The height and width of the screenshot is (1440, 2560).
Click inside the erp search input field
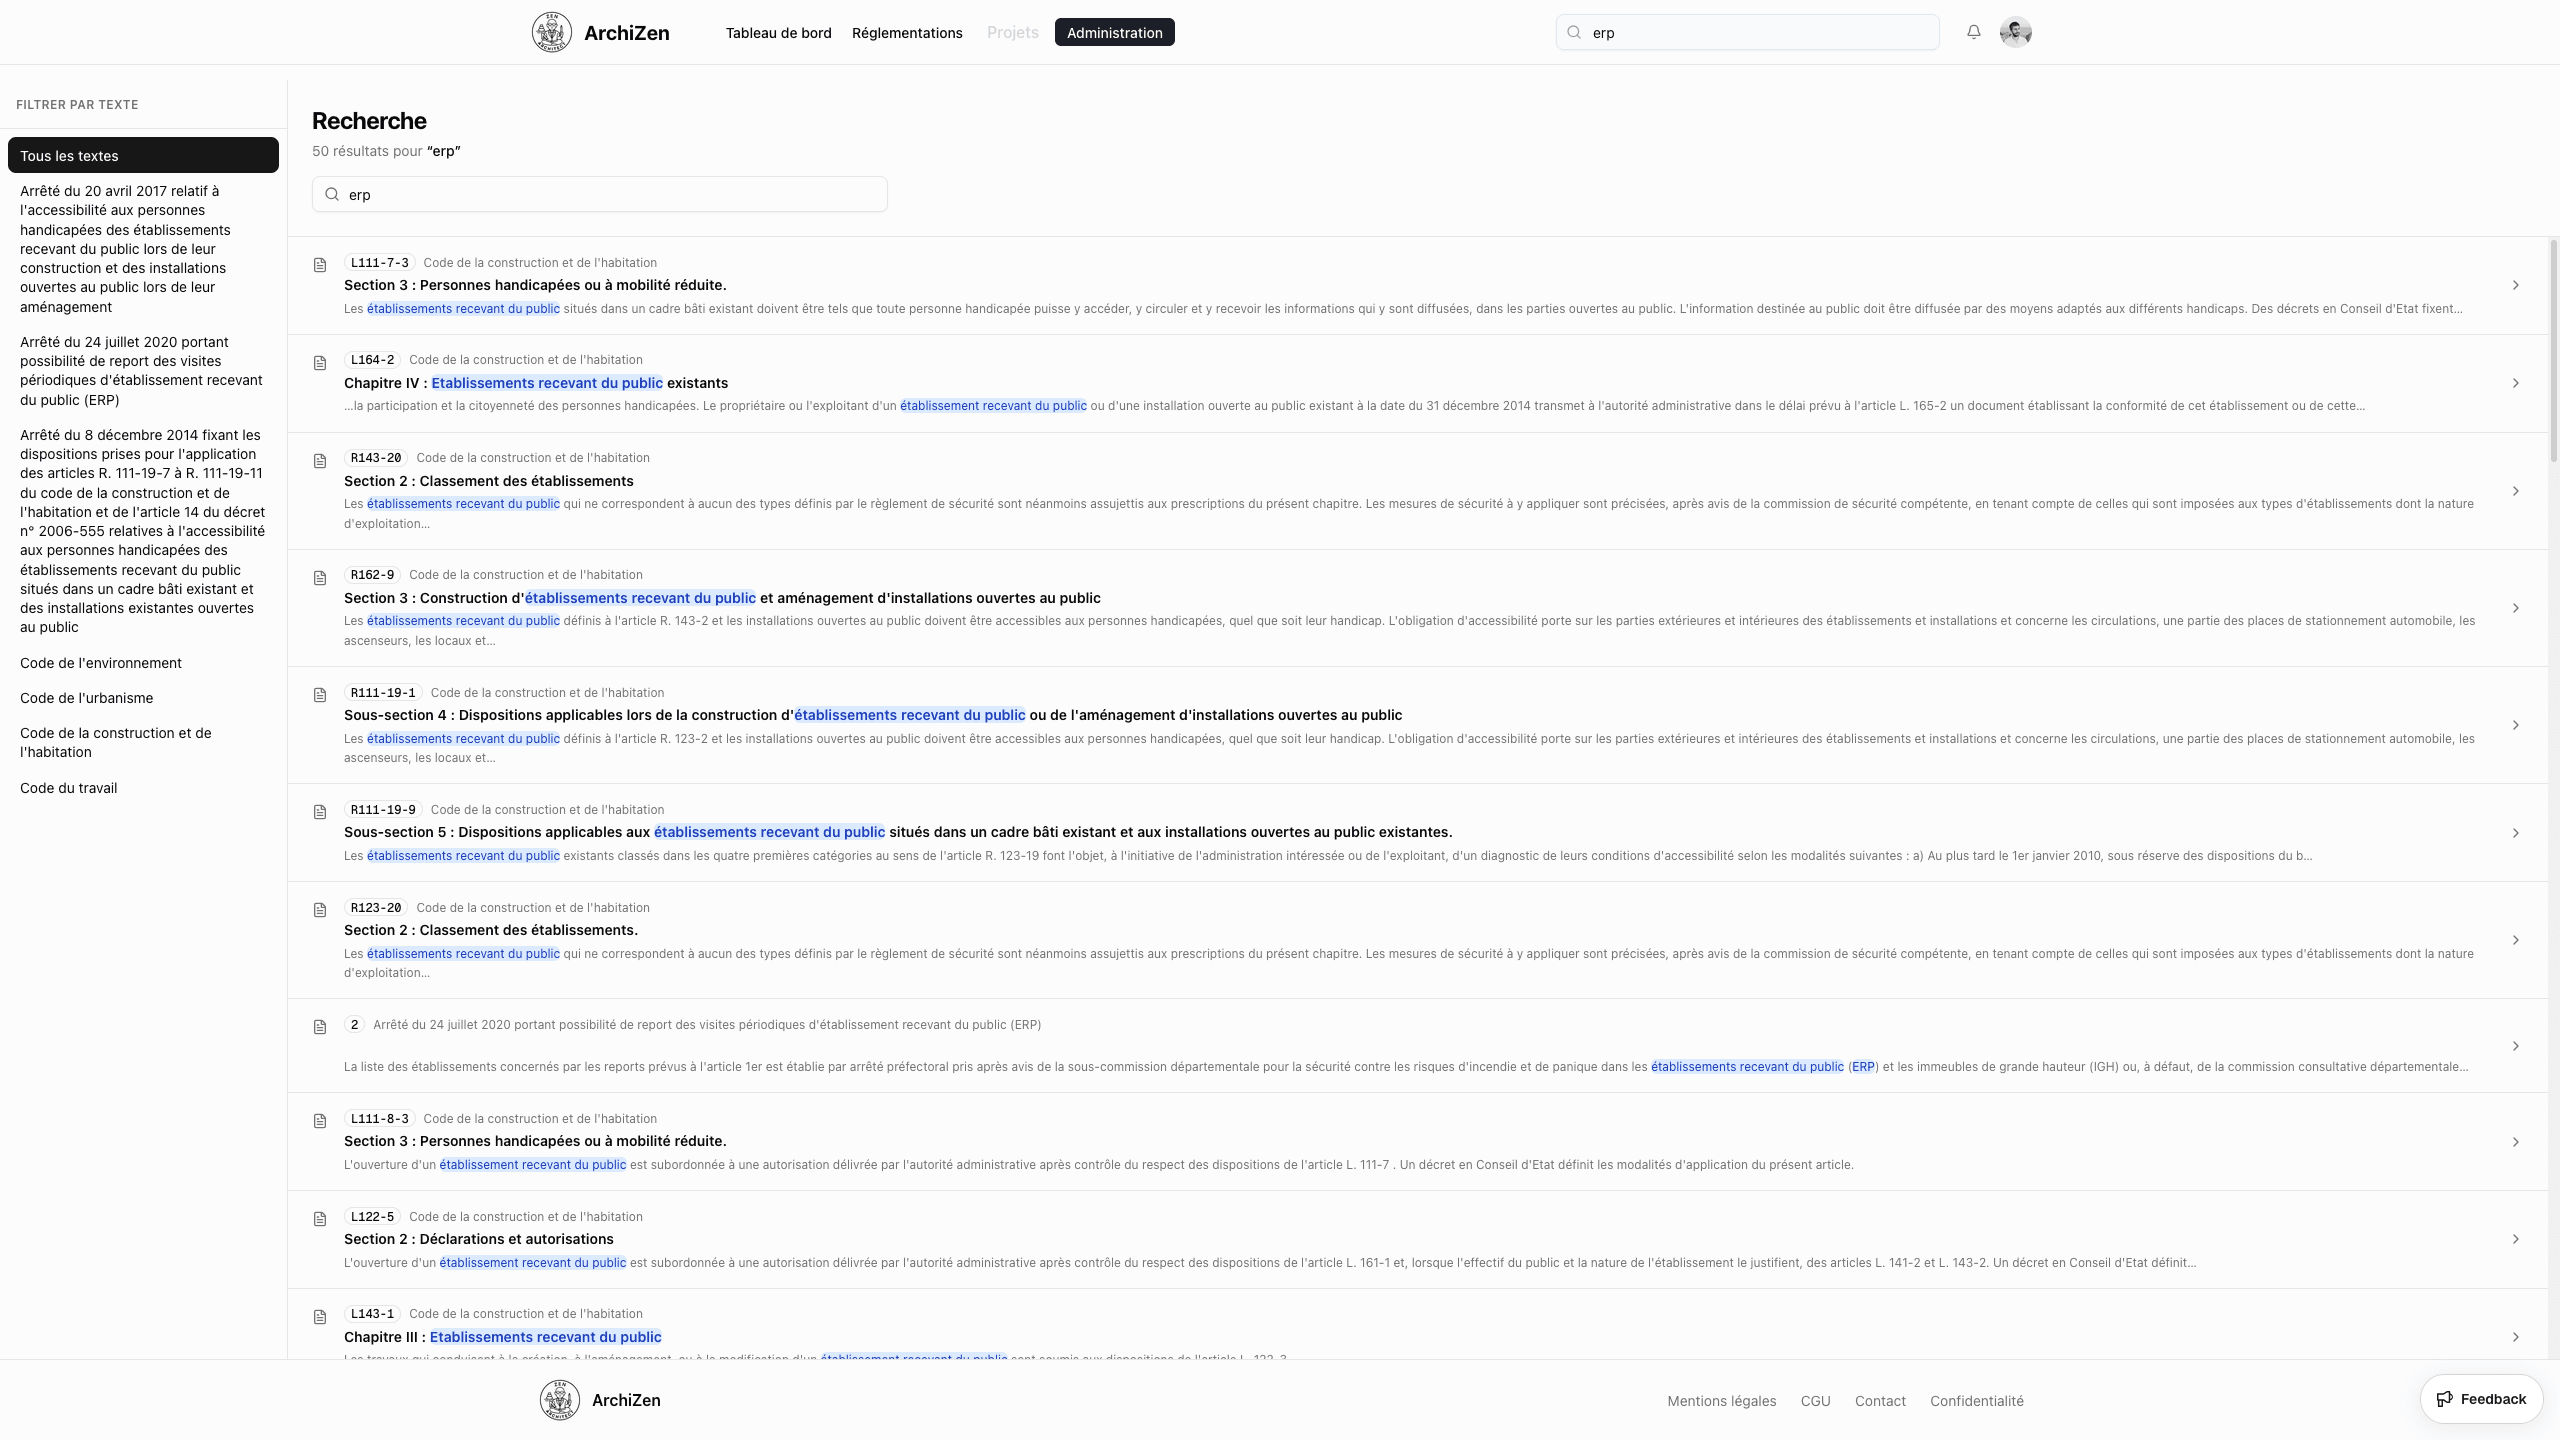(600, 194)
